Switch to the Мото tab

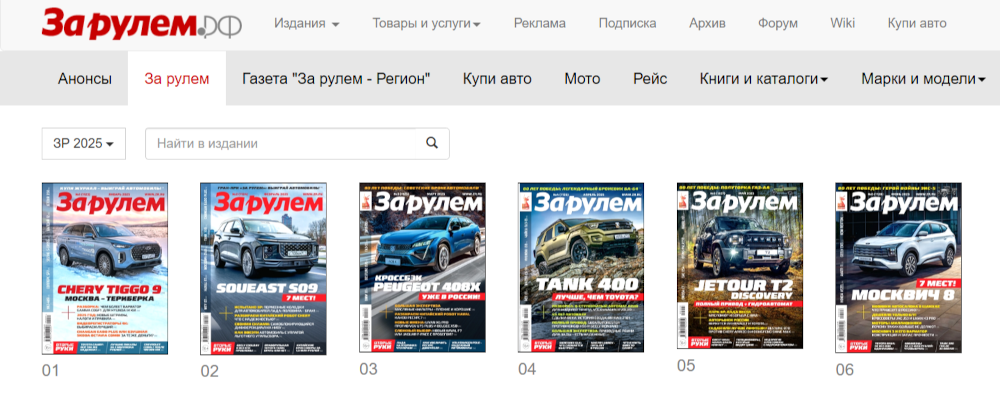582,79
